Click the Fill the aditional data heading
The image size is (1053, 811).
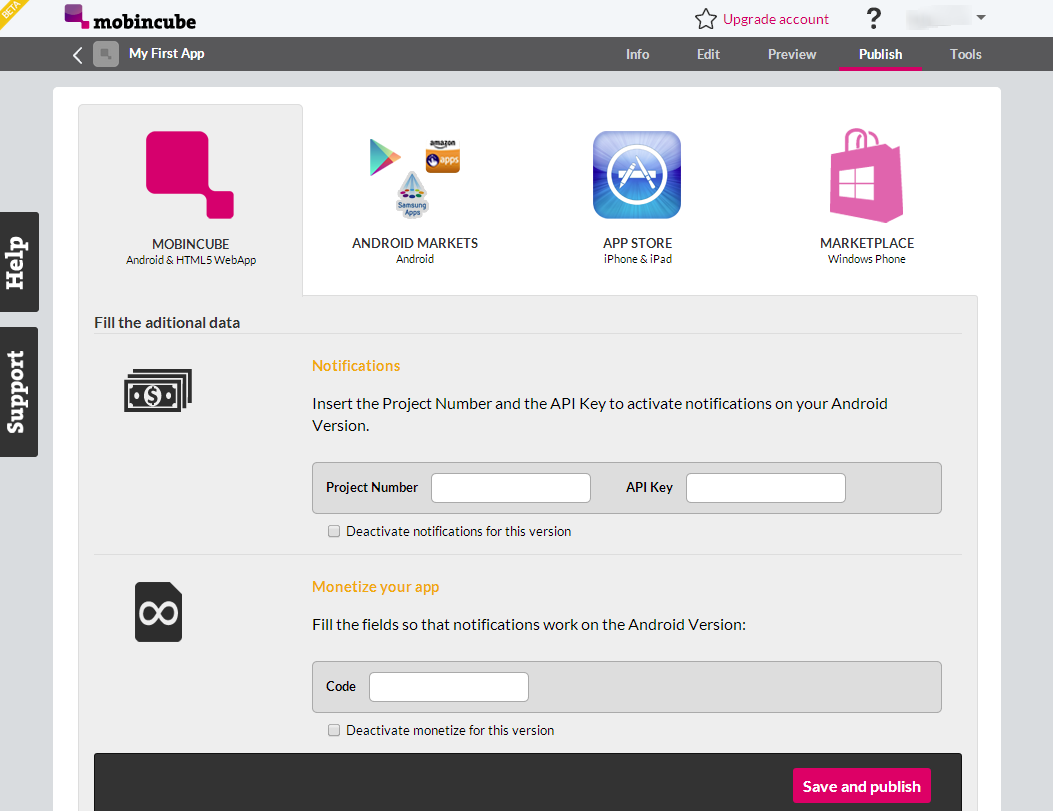click(167, 323)
